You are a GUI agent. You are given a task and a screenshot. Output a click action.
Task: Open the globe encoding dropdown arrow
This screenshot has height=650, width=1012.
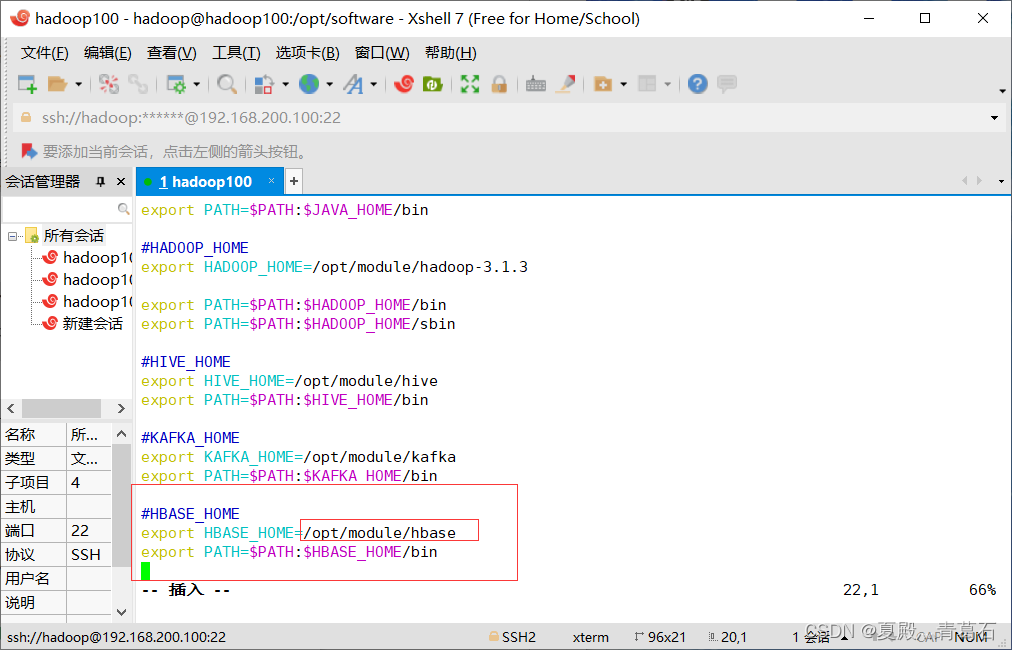coord(329,84)
